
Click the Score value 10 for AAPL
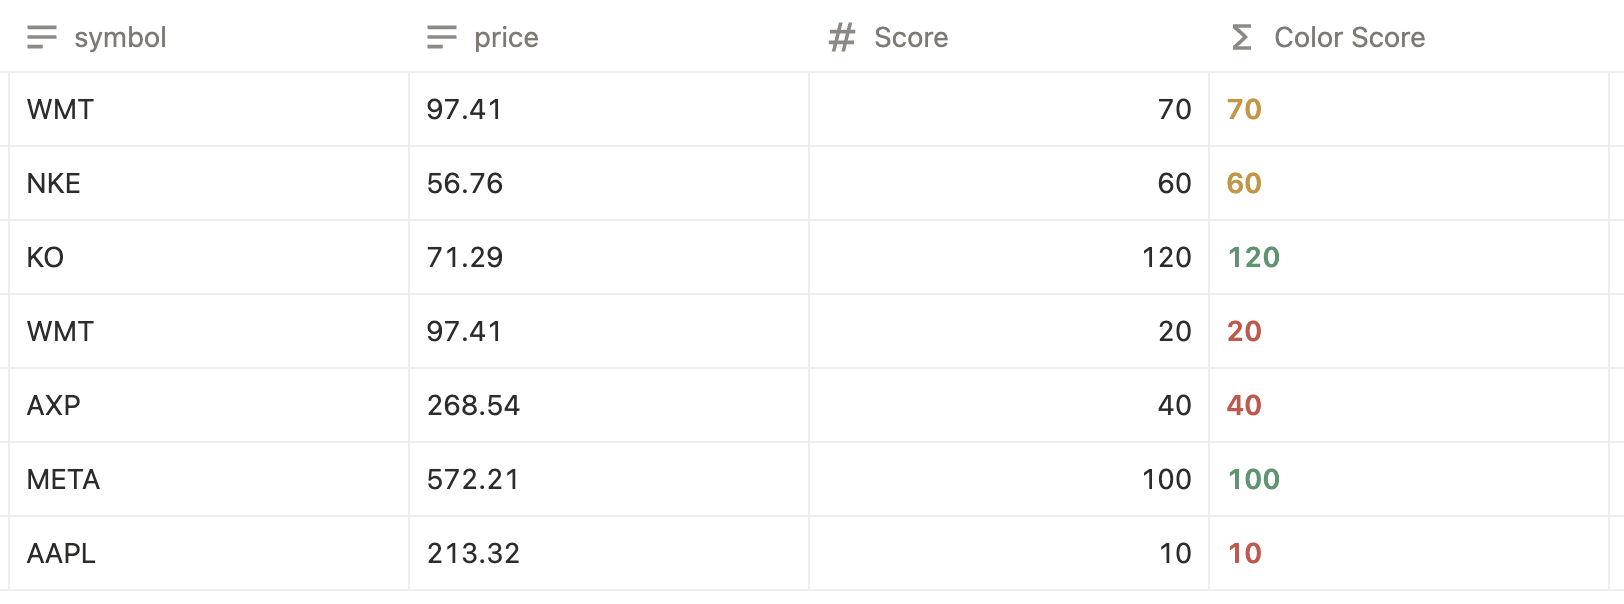tap(1177, 553)
